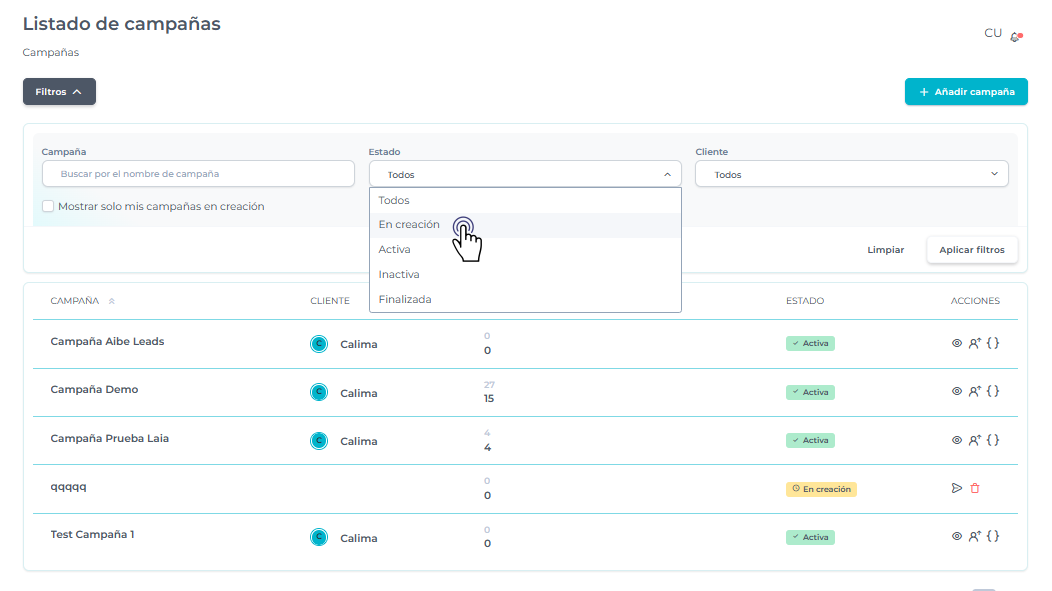Screen dimensions: 1052x591
Task: Delete the qqqqq campaign with trash icon
Action: pyautogui.click(x=975, y=488)
